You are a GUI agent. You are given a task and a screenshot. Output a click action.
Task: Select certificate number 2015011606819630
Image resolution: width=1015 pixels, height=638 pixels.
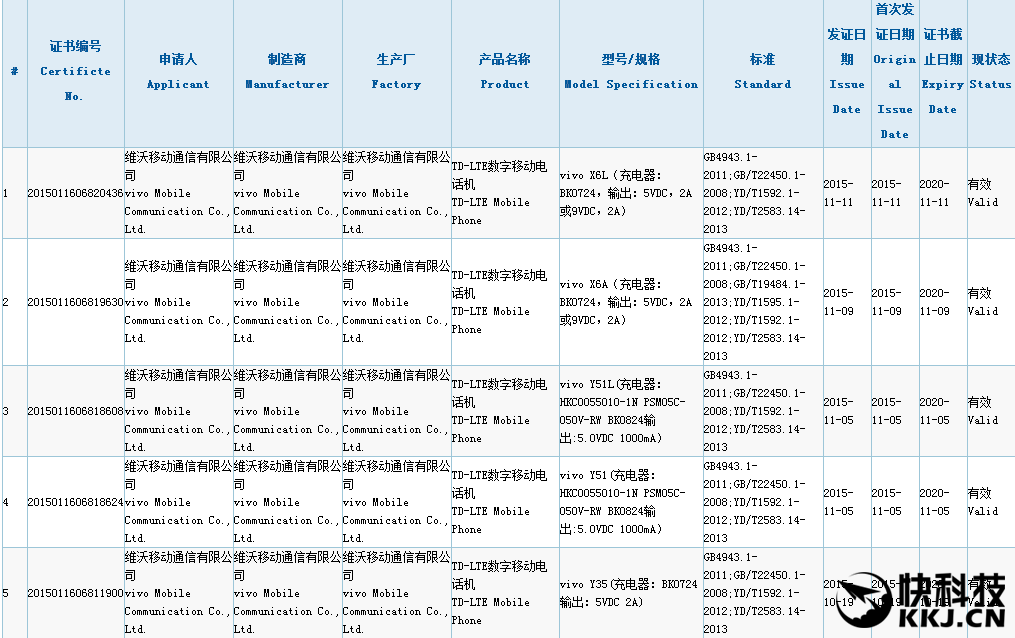[75, 302]
